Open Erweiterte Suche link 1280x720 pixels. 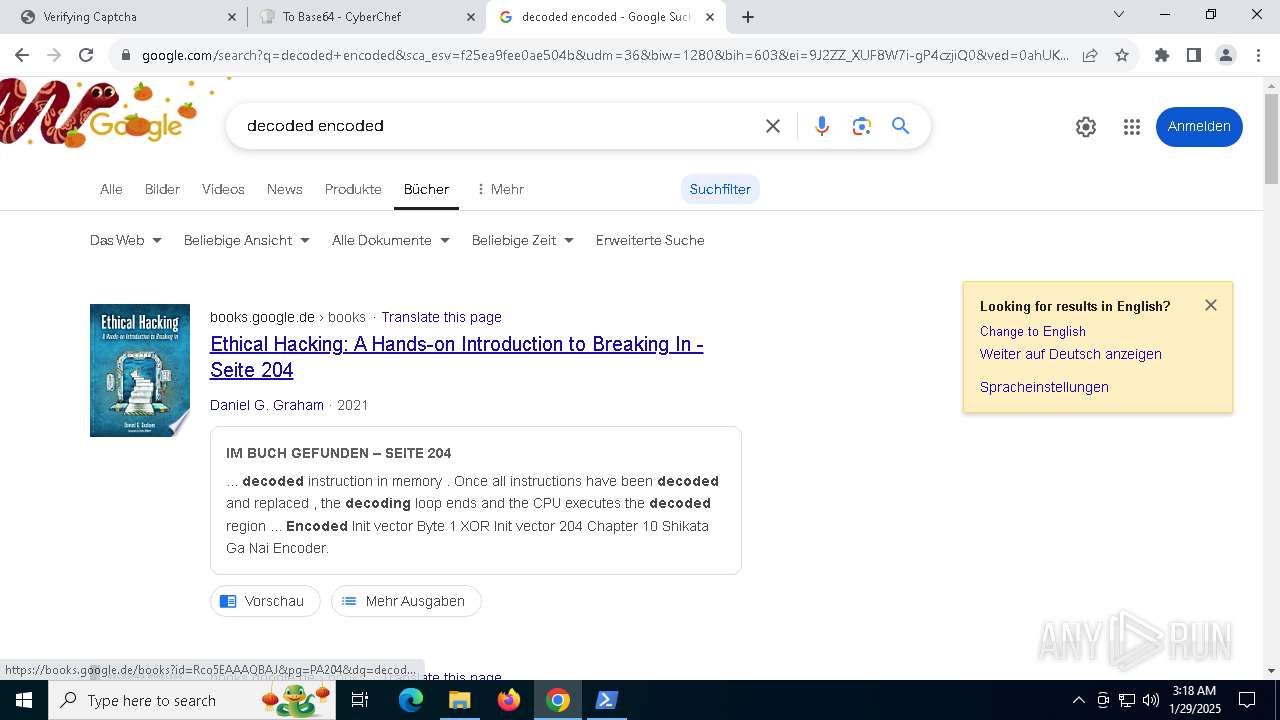[x=650, y=240]
